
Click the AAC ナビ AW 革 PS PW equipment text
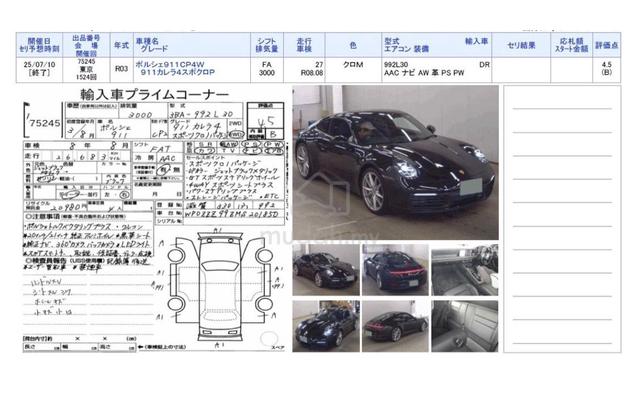(x=424, y=73)
